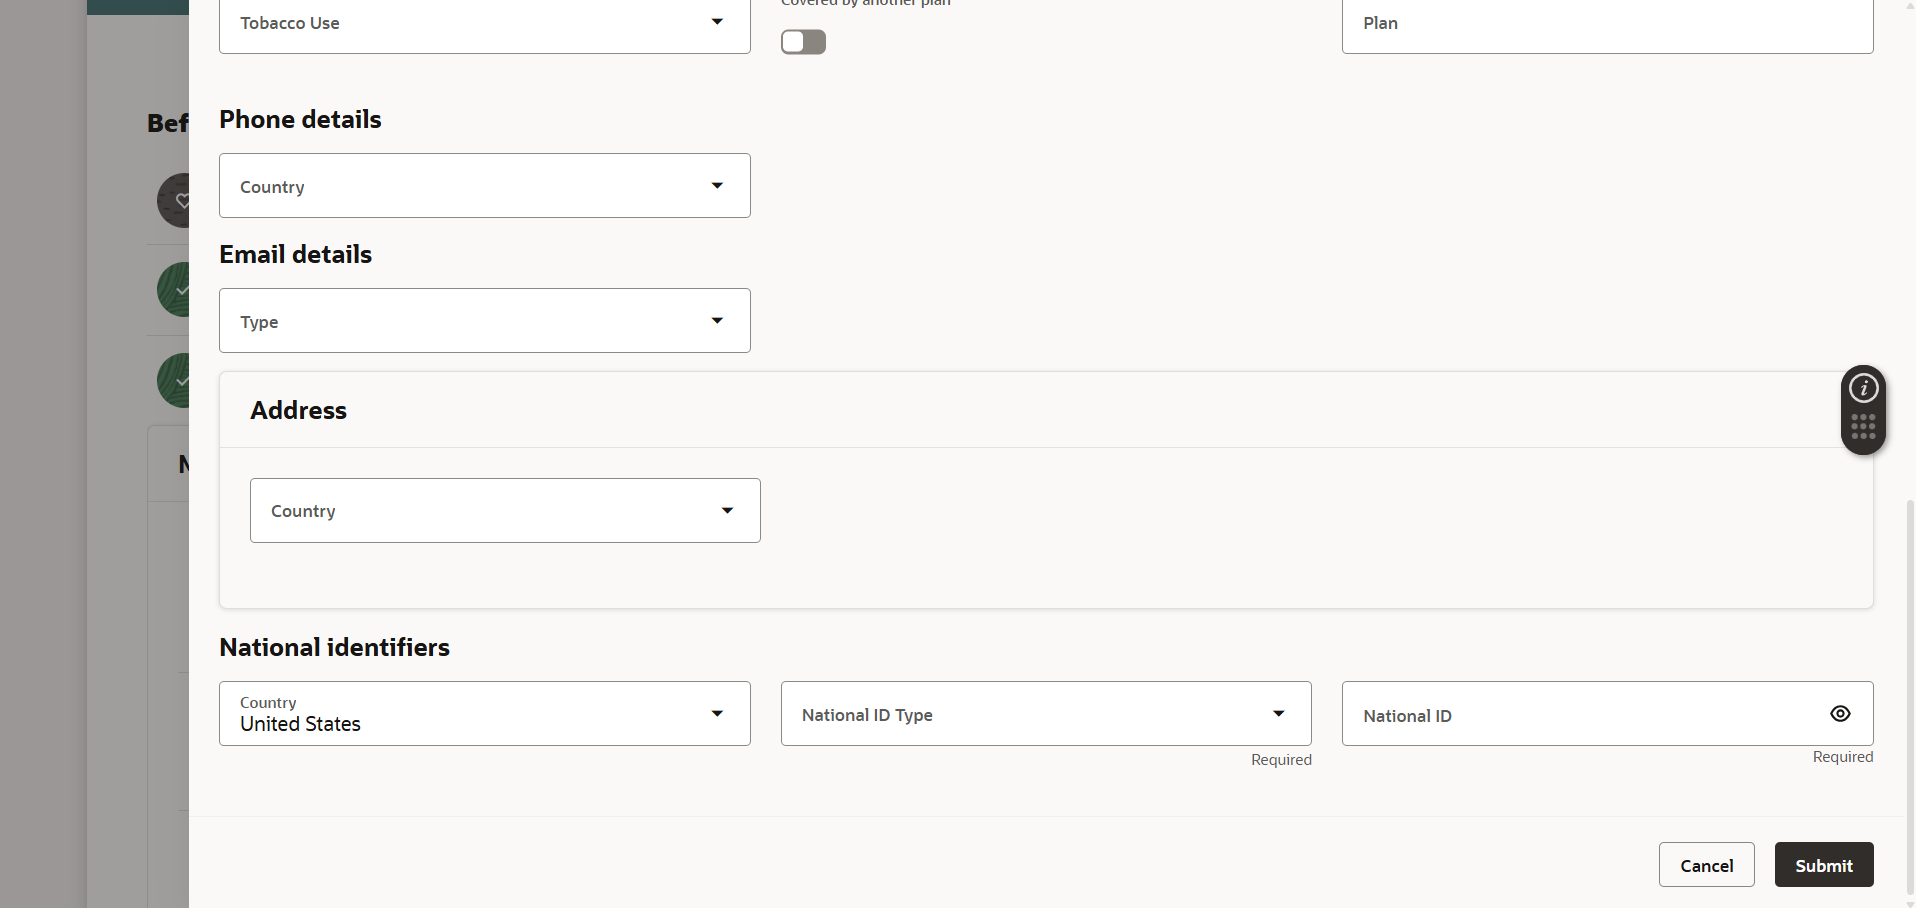Open the National ID Type dropdown
Viewport: 1916px width, 908px height.
click(1046, 714)
